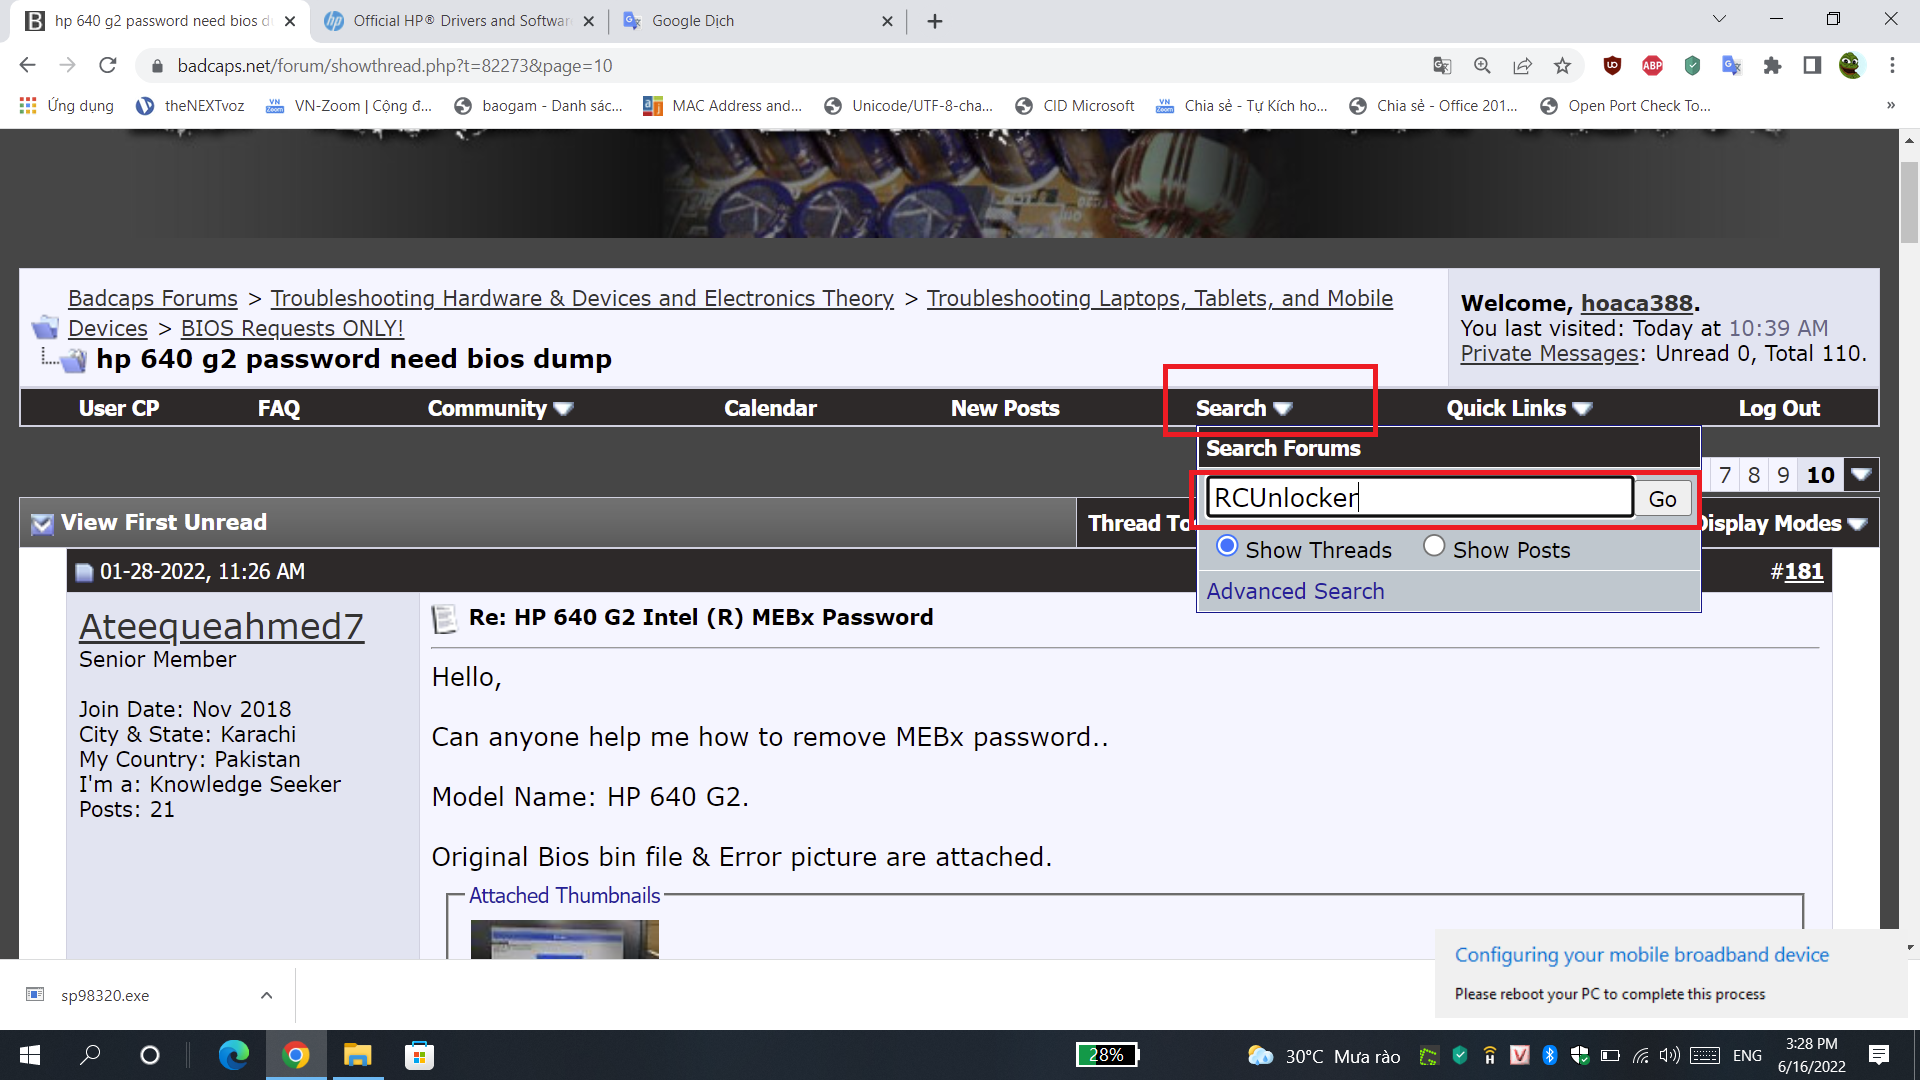
Task: Click the browser reload page icon
Action: click(108, 66)
